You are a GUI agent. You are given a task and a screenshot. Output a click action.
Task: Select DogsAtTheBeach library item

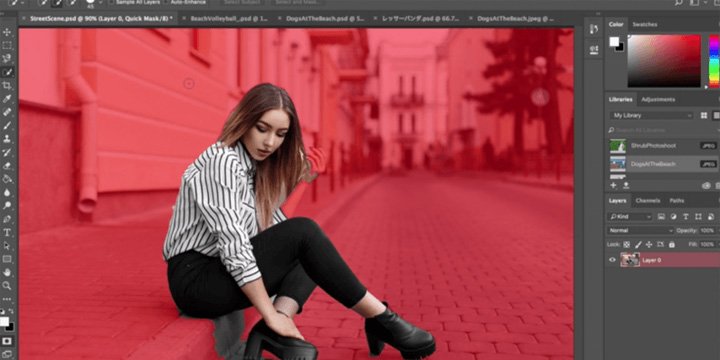point(663,163)
